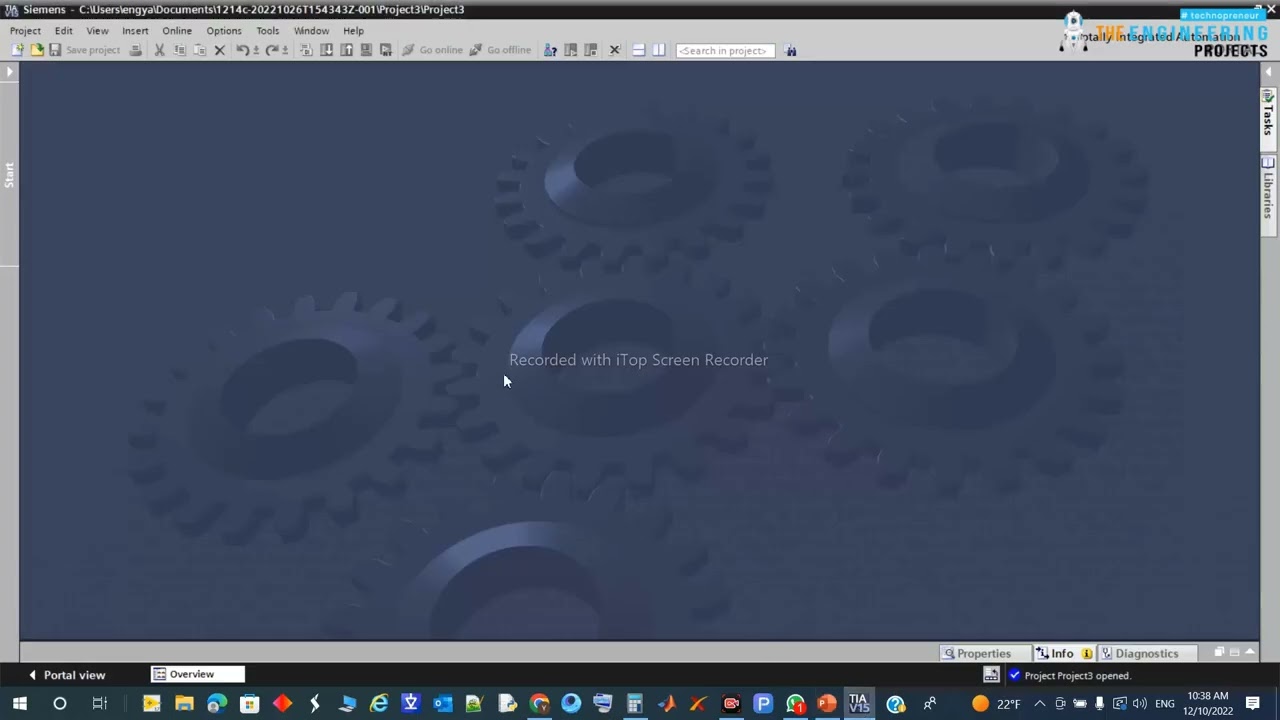Click the Print icon in toolbar
This screenshot has width=1280, height=720.
tap(135, 50)
